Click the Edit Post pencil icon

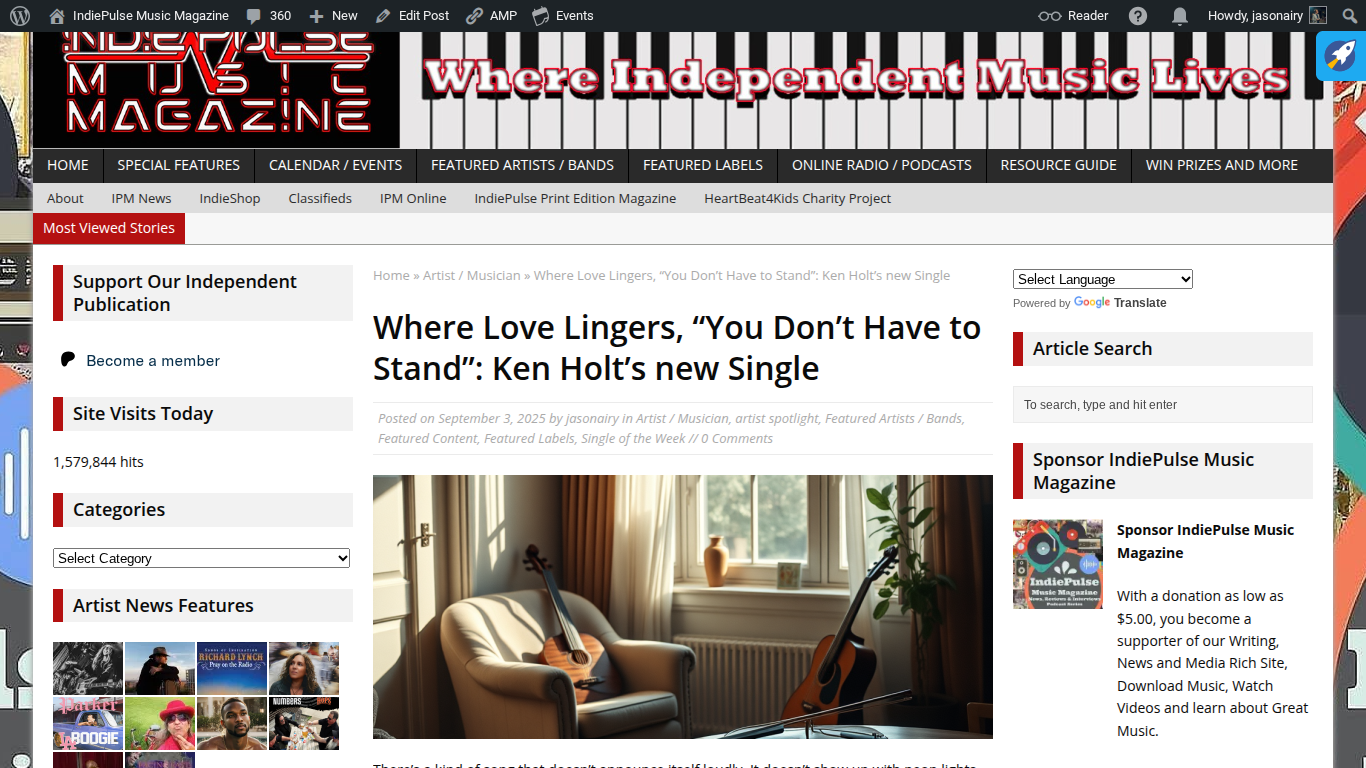(384, 16)
